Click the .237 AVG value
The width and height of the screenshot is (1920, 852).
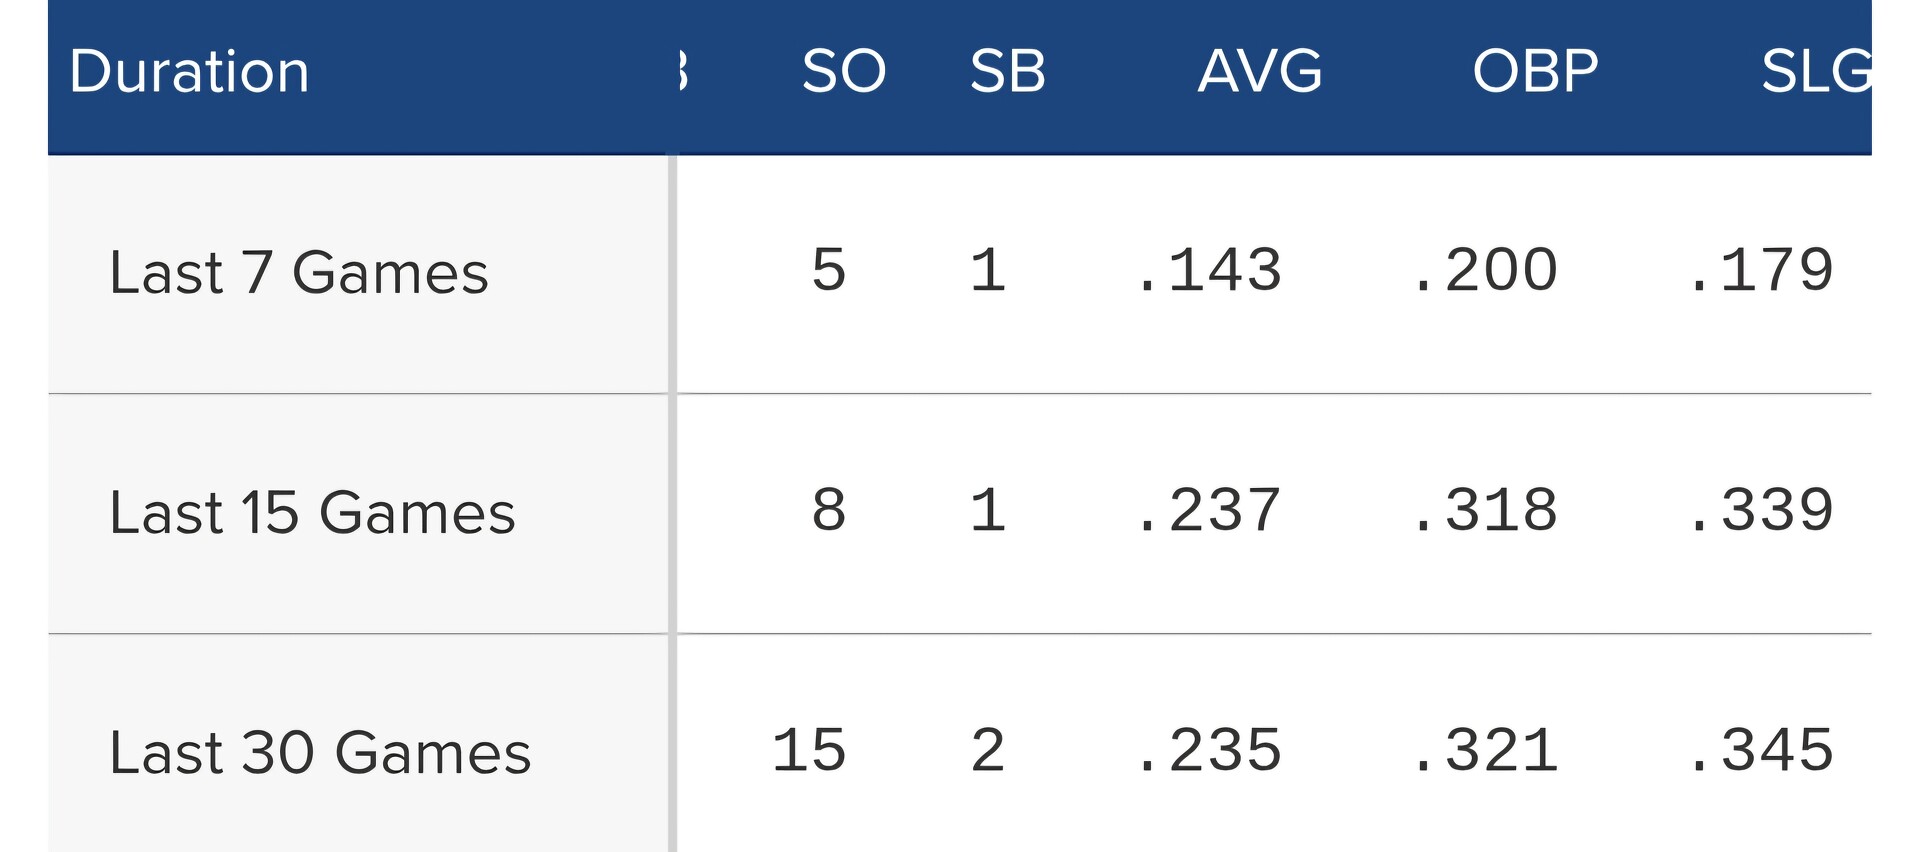[1209, 511]
